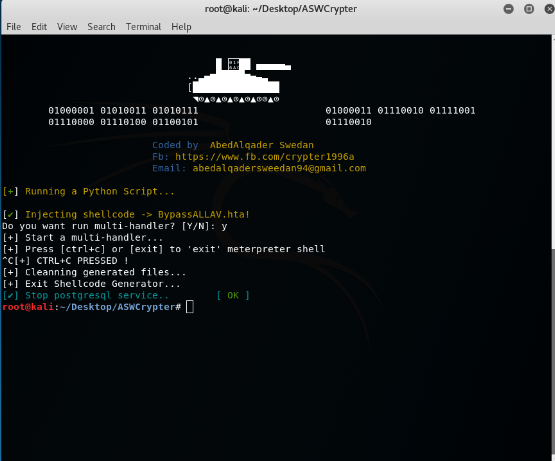Minimize the terminal window
The height and width of the screenshot is (461, 555).
click(x=509, y=9)
